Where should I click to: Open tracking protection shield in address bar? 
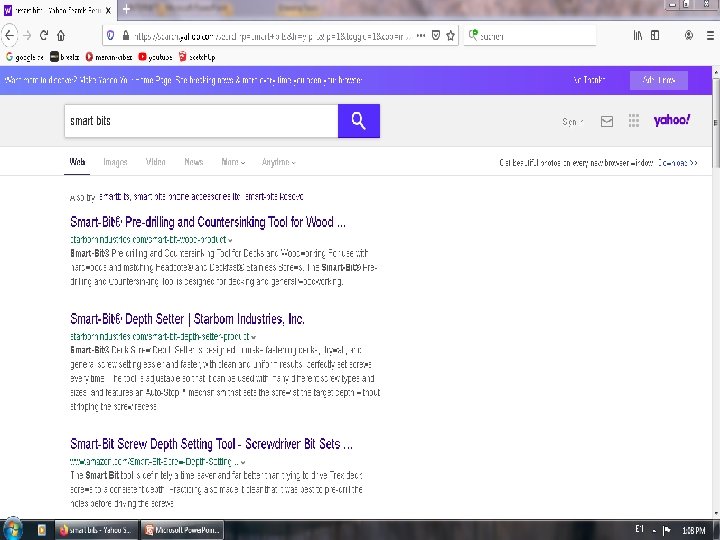tap(110, 35)
